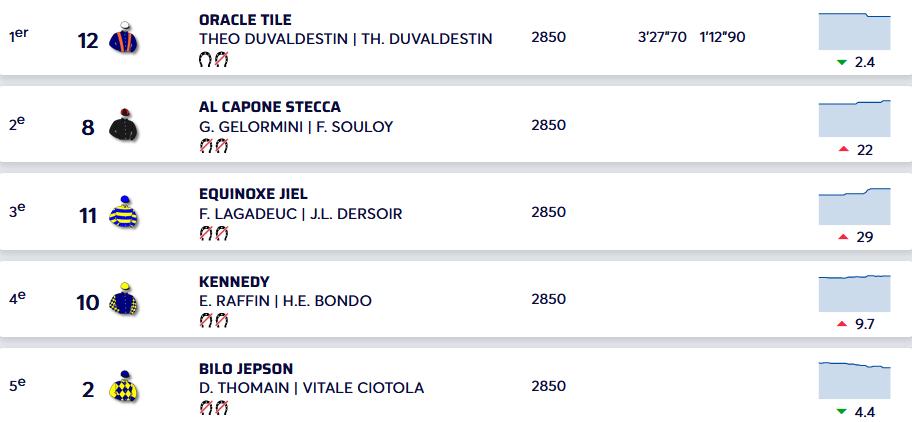Click the horseshoe icons under Kennedy
This screenshot has width=912, height=422.
[214, 320]
